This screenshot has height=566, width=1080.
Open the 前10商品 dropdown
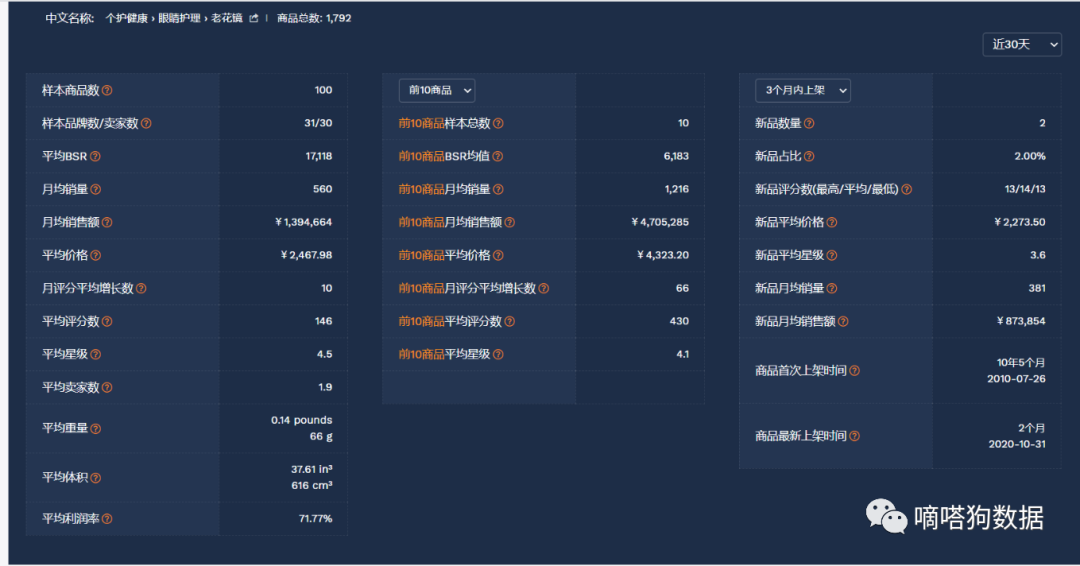point(437,90)
